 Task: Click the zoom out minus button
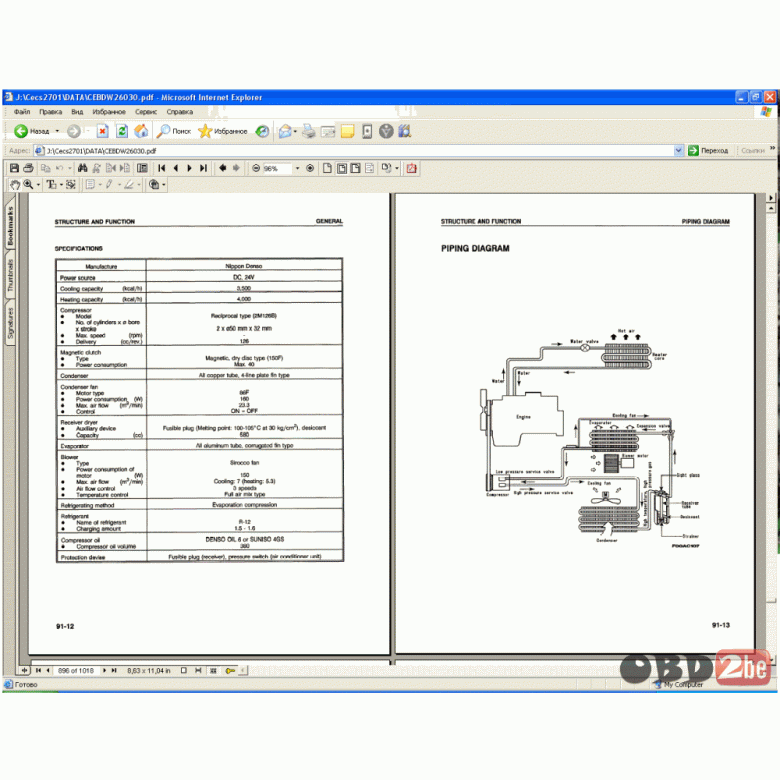(x=256, y=168)
